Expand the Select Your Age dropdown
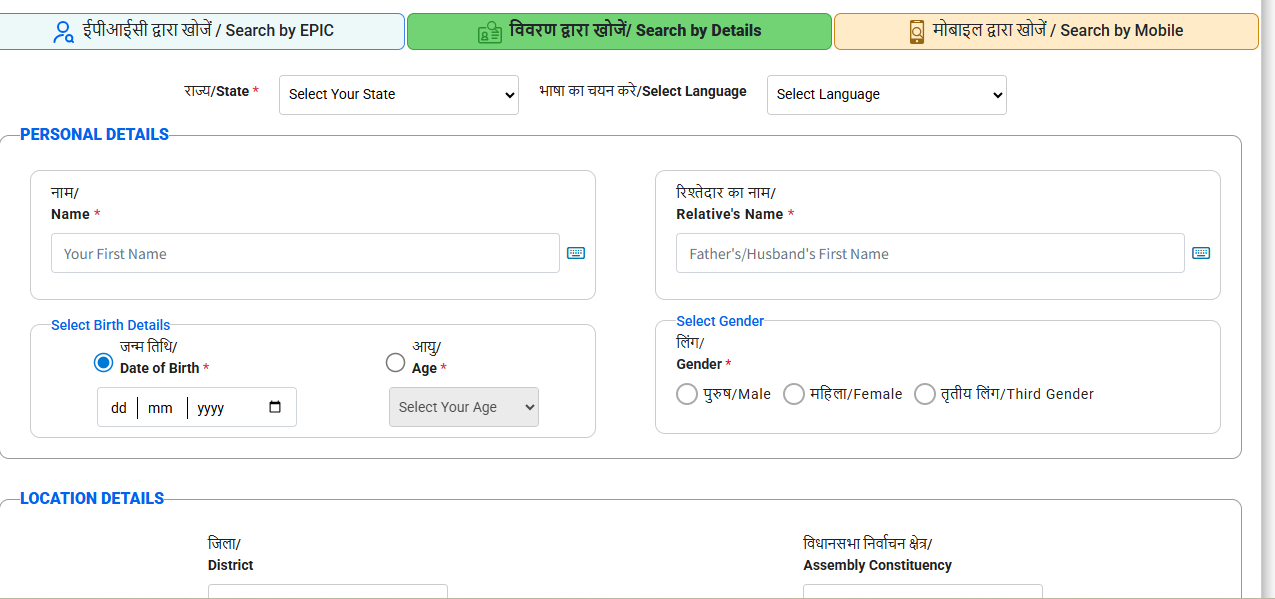 point(464,407)
